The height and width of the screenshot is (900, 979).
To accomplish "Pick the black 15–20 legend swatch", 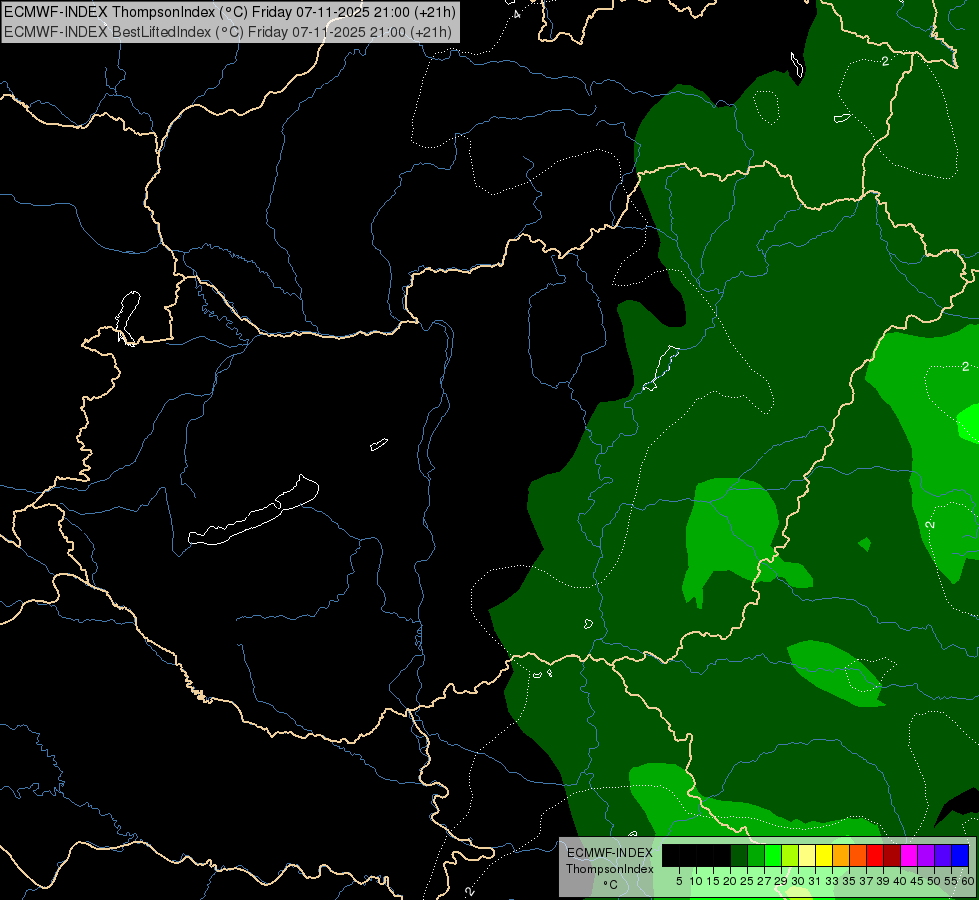I will point(722,855).
